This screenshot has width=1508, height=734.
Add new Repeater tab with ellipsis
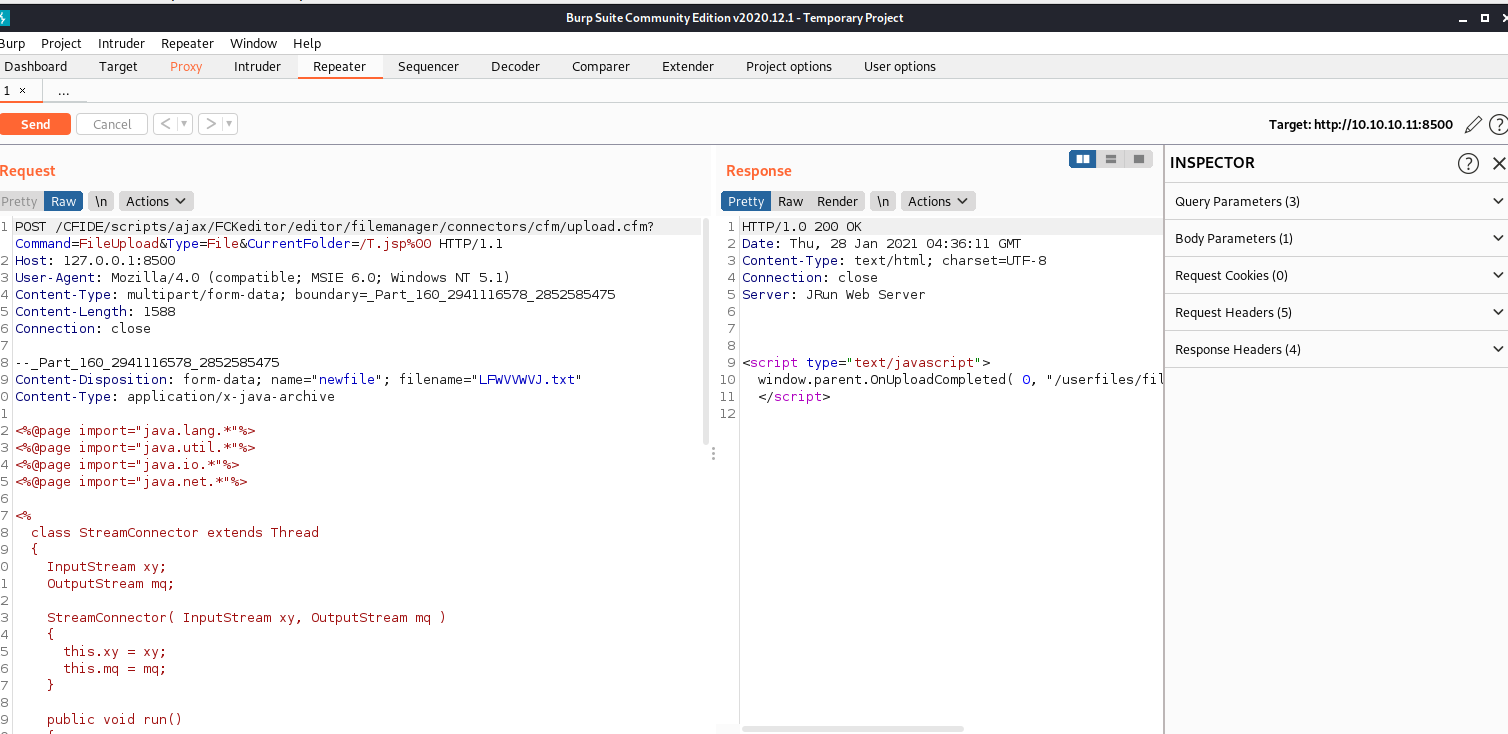click(64, 90)
